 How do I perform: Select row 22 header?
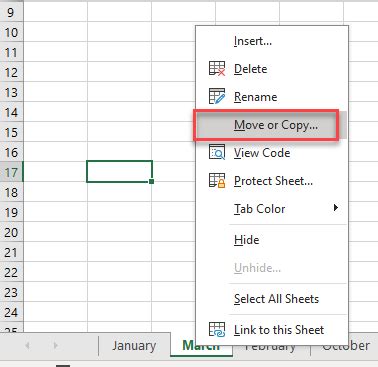(x=11, y=272)
